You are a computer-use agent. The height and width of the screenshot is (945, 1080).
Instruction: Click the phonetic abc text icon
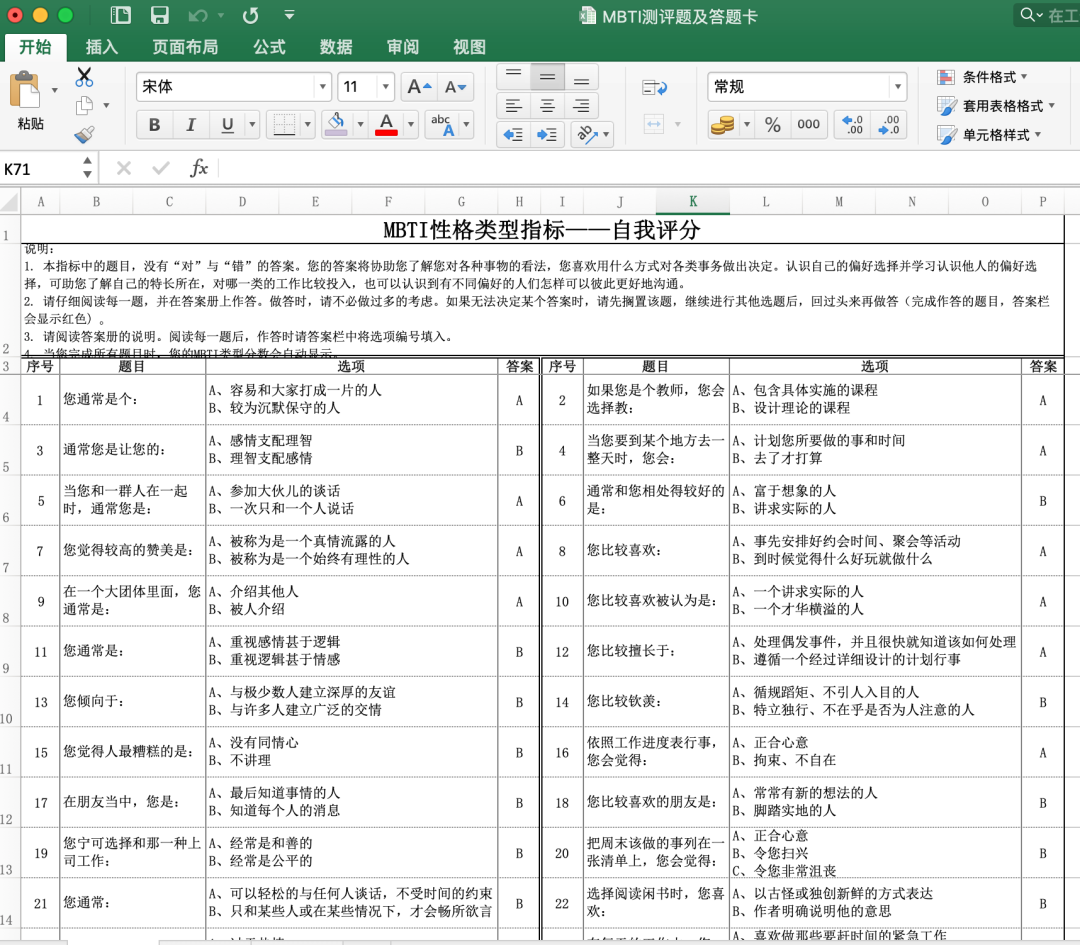[x=442, y=125]
